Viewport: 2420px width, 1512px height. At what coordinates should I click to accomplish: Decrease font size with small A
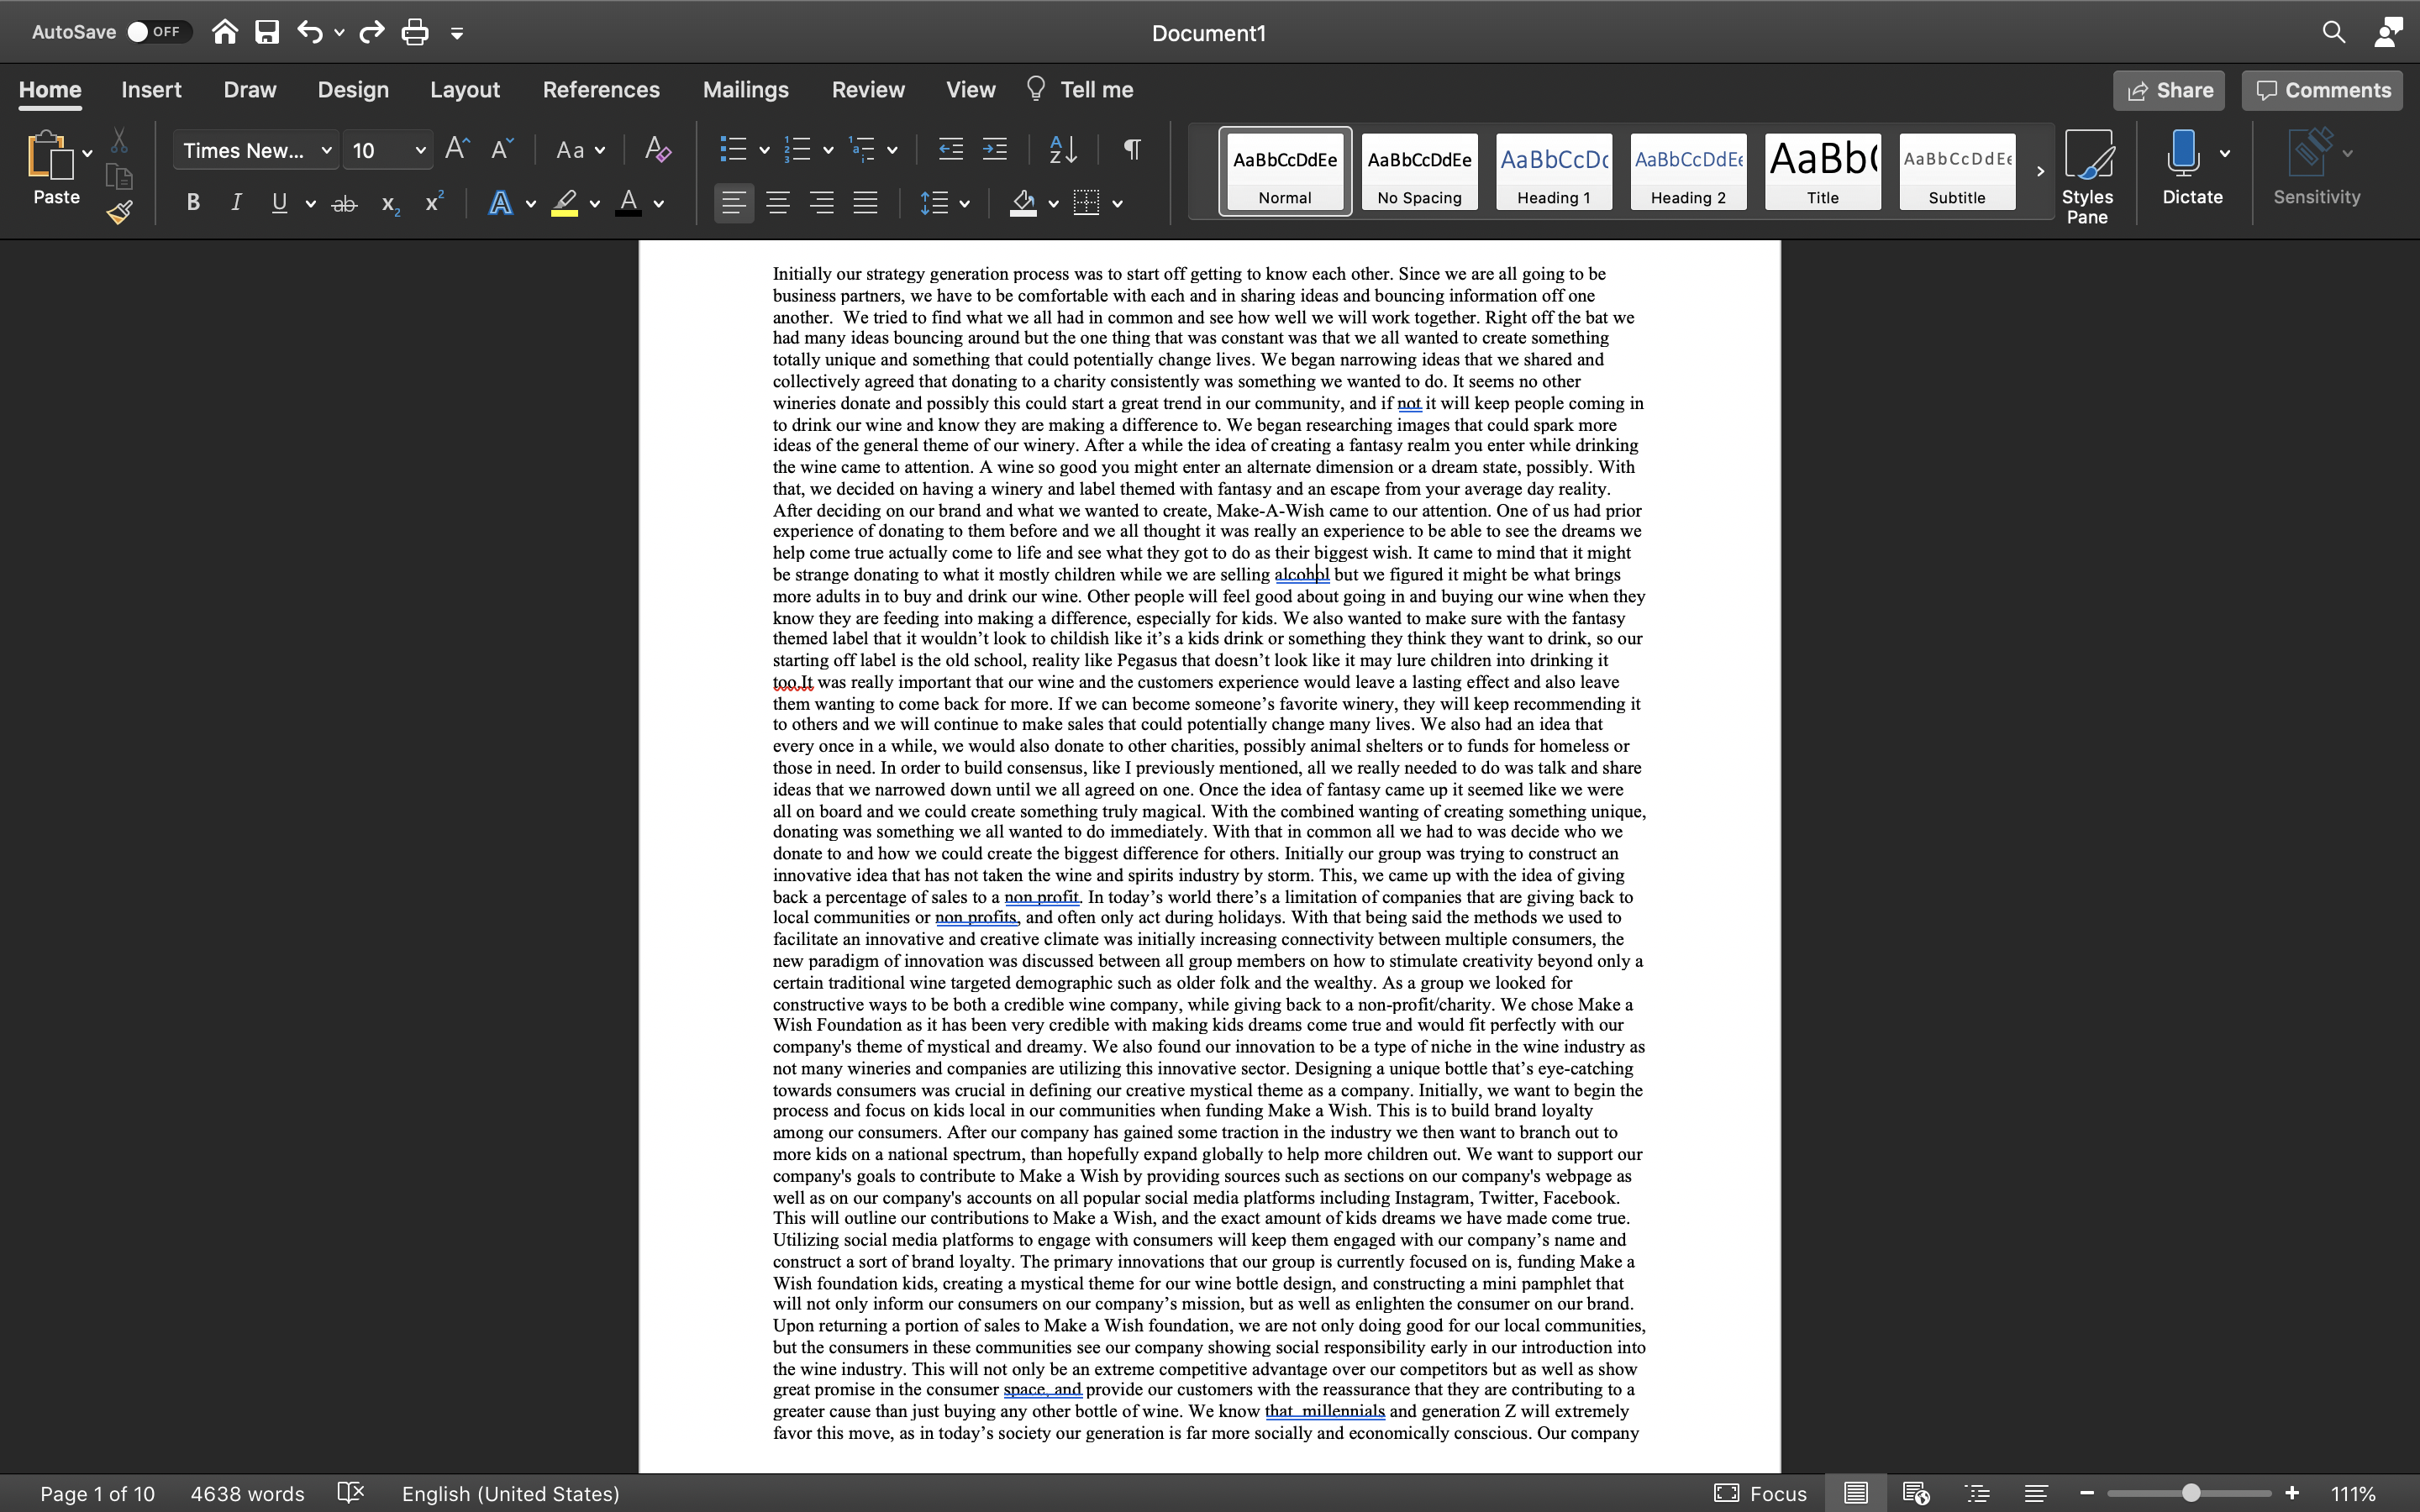click(x=502, y=149)
